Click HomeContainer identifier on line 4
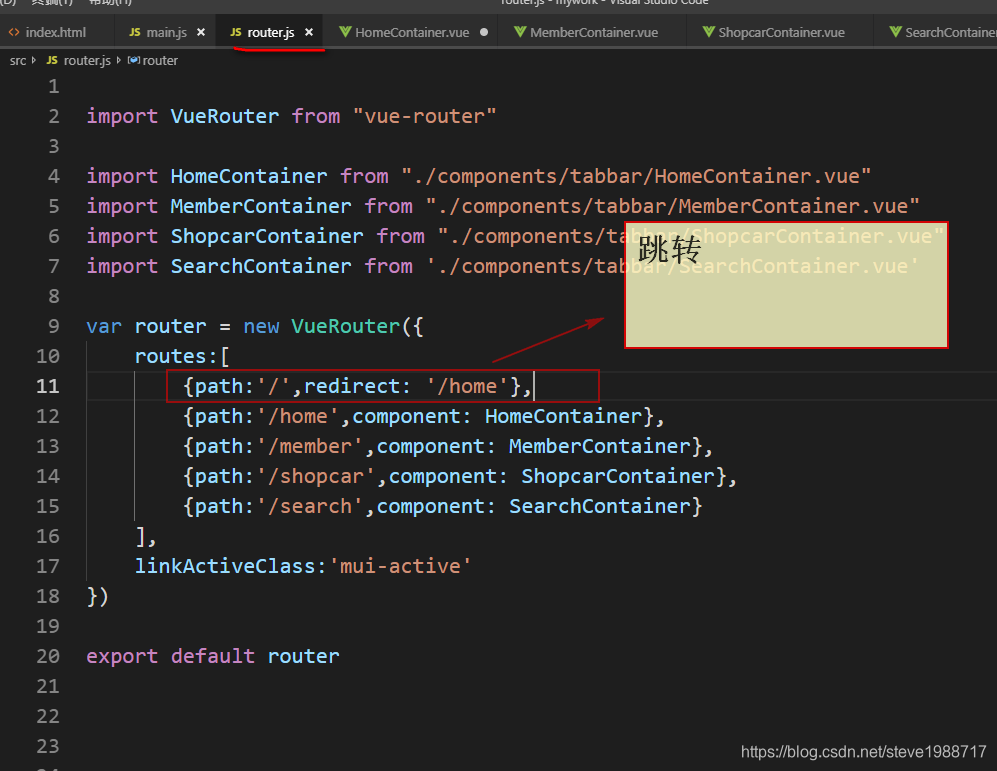 pos(249,176)
